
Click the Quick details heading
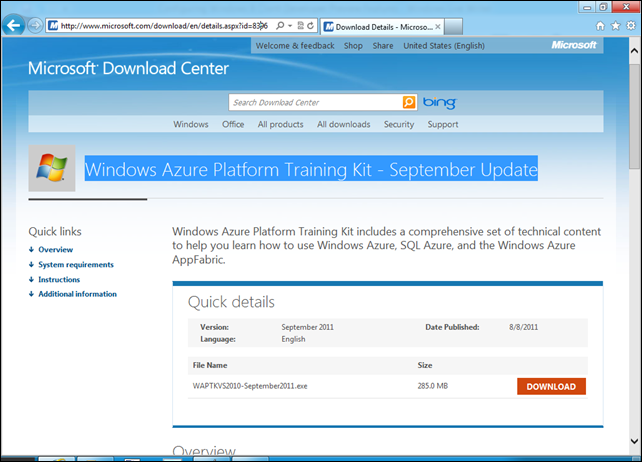coord(231,302)
